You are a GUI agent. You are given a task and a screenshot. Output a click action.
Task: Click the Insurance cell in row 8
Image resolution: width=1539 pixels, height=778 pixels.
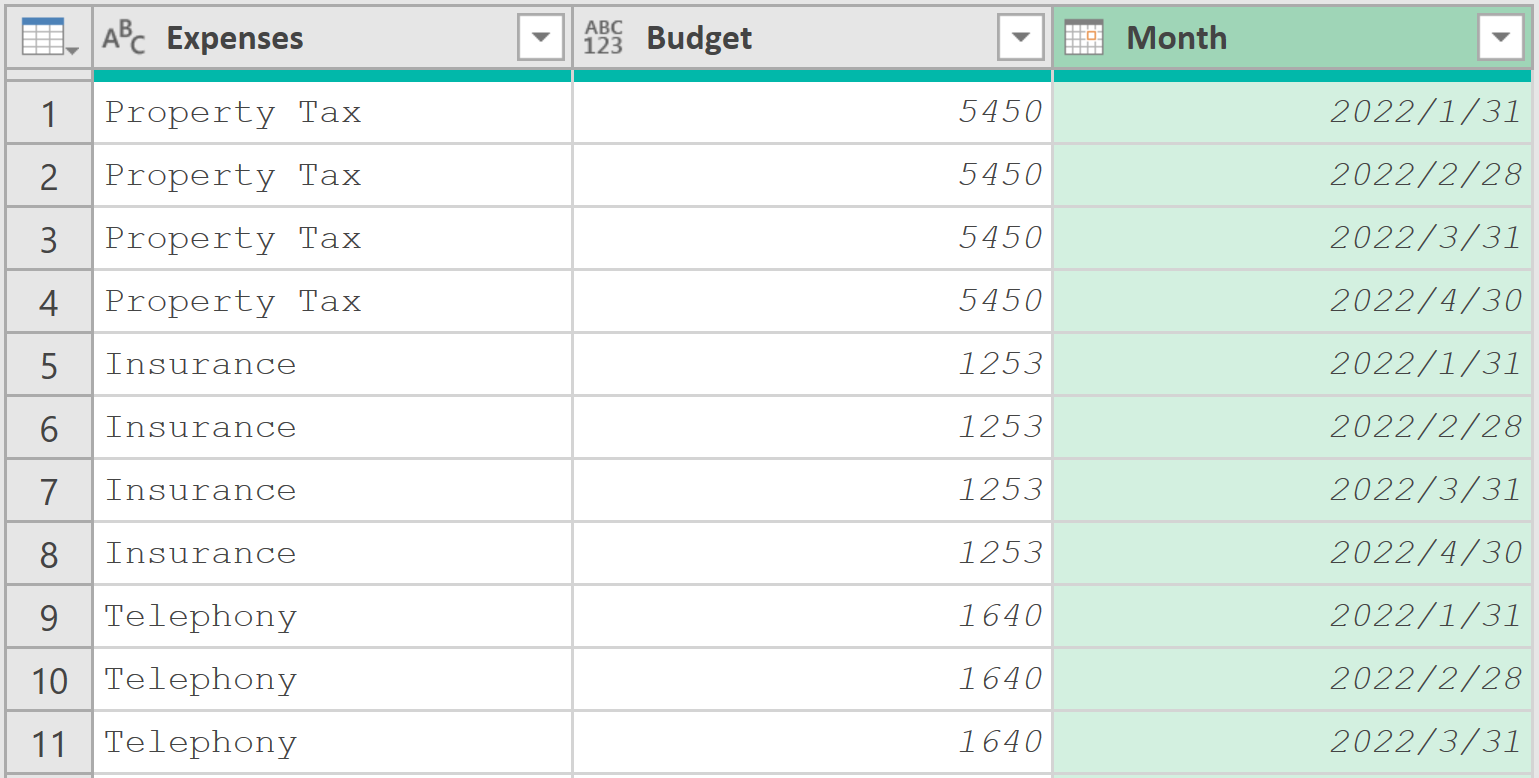[333, 554]
